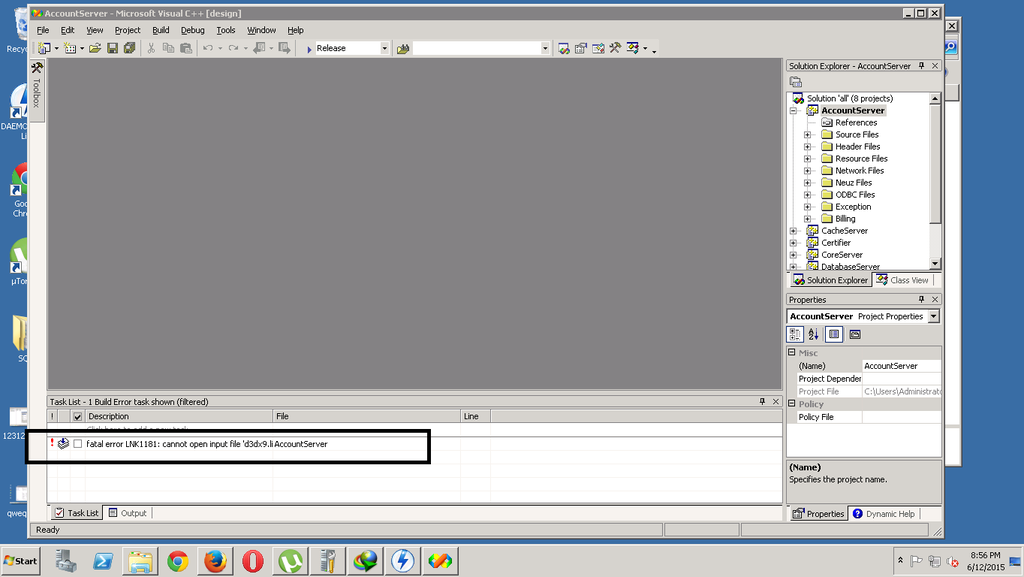Click the Save All toolbar icon
1024x577 pixels.
(x=129, y=48)
